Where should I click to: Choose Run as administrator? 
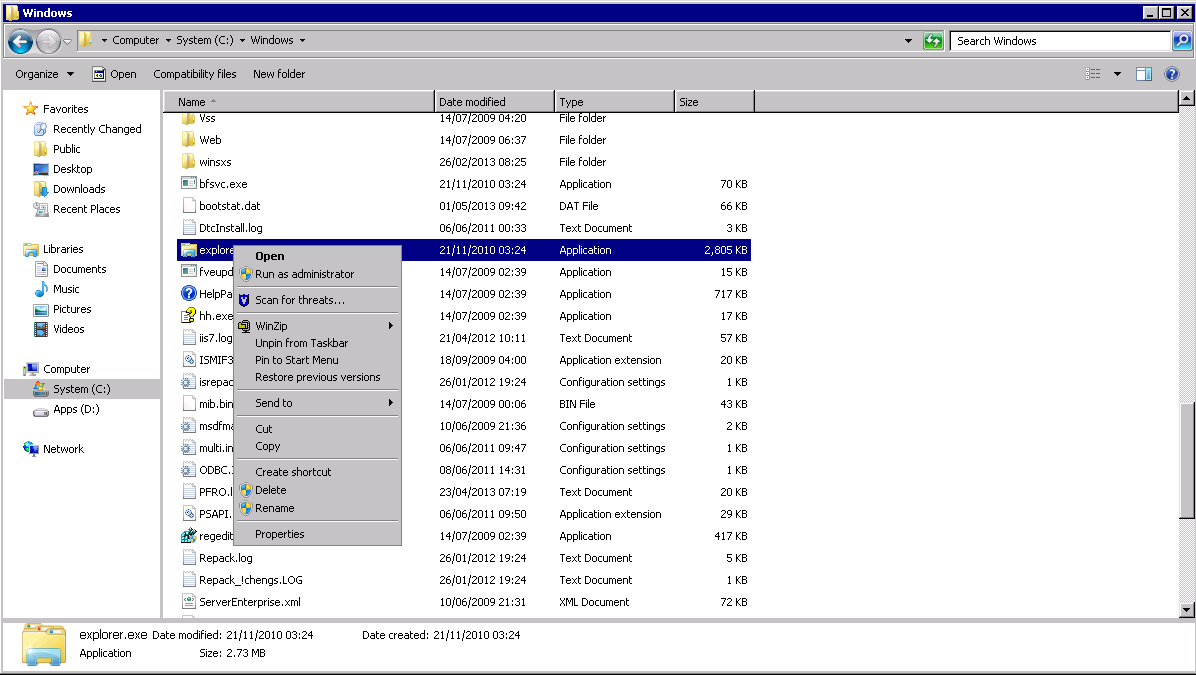coord(317,274)
